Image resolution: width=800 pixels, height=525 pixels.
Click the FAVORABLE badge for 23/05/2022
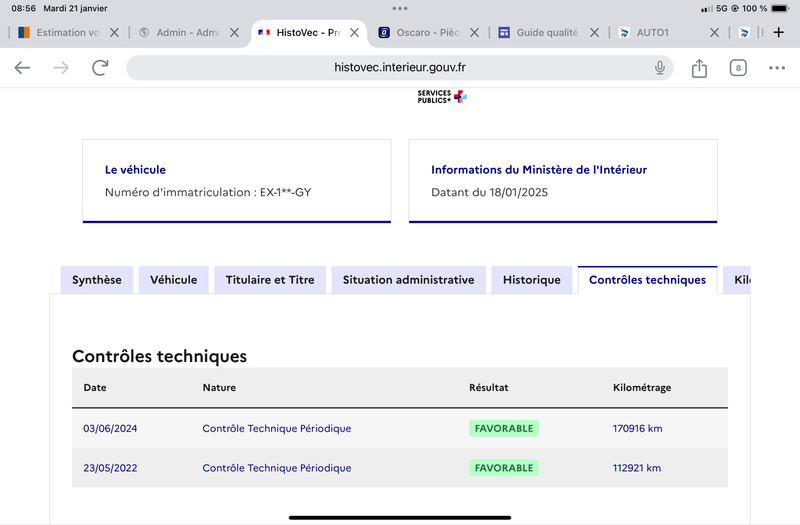click(504, 468)
